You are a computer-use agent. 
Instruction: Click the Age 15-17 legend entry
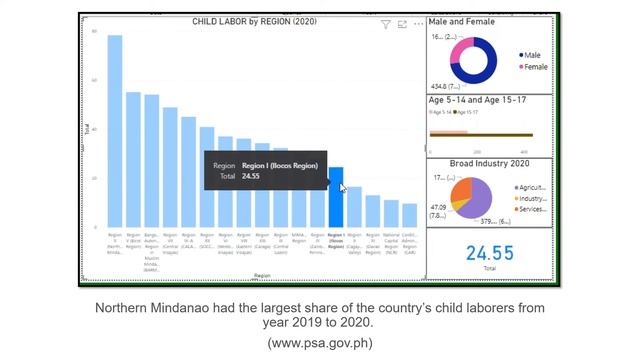point(465,112)
